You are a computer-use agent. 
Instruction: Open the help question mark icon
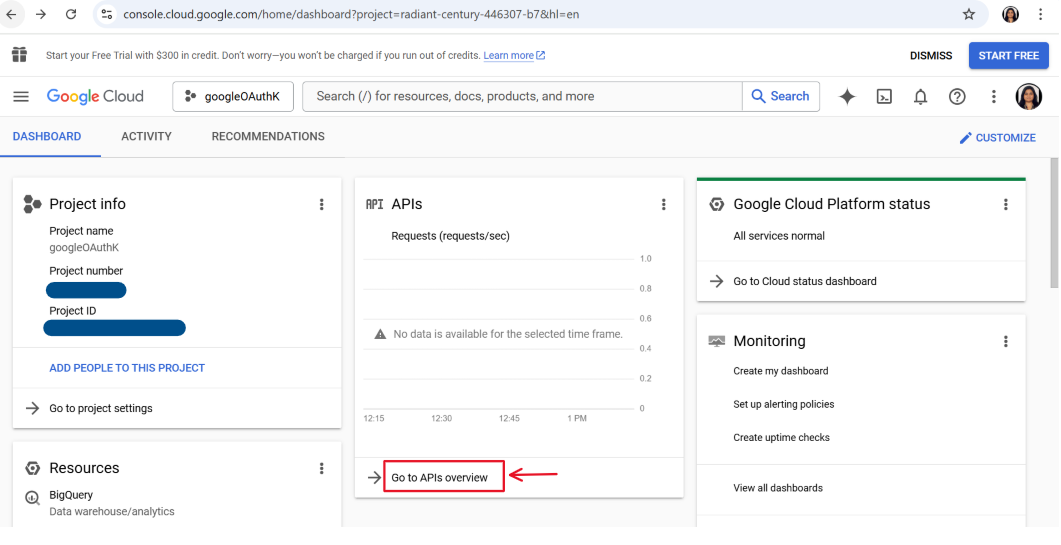pyautogui.click(x=957, y=97)
